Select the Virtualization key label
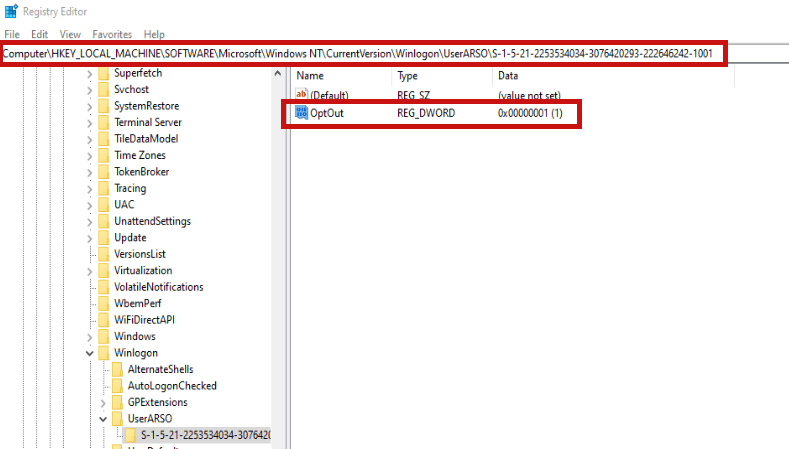The height and width of the screenshot is (449, 789). 143,270
